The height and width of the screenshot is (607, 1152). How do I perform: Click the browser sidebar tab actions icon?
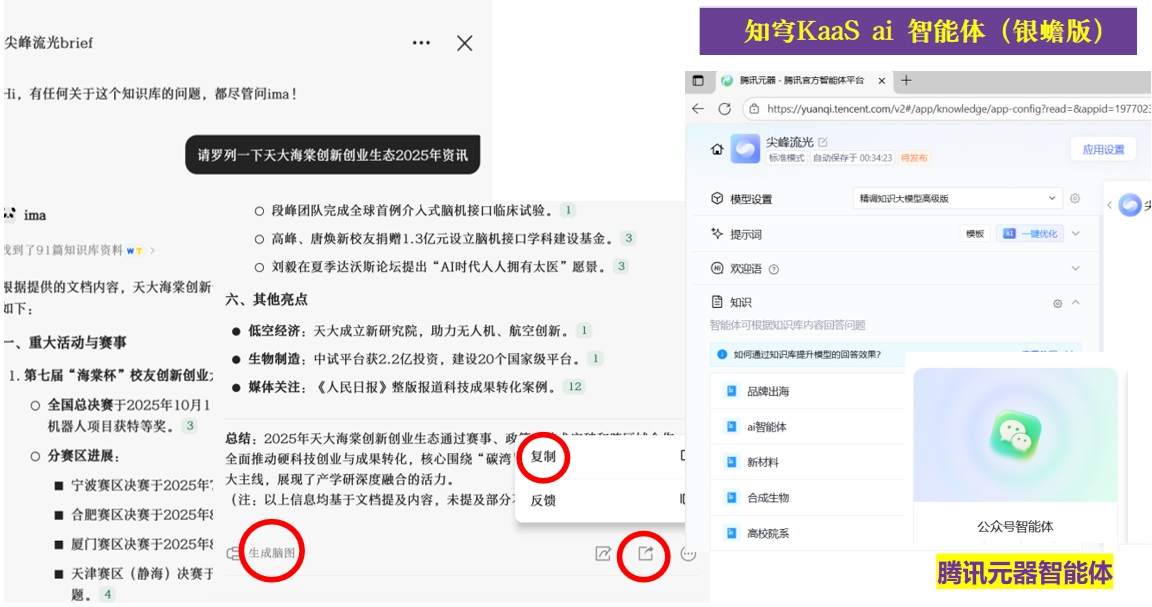[698, 81]
